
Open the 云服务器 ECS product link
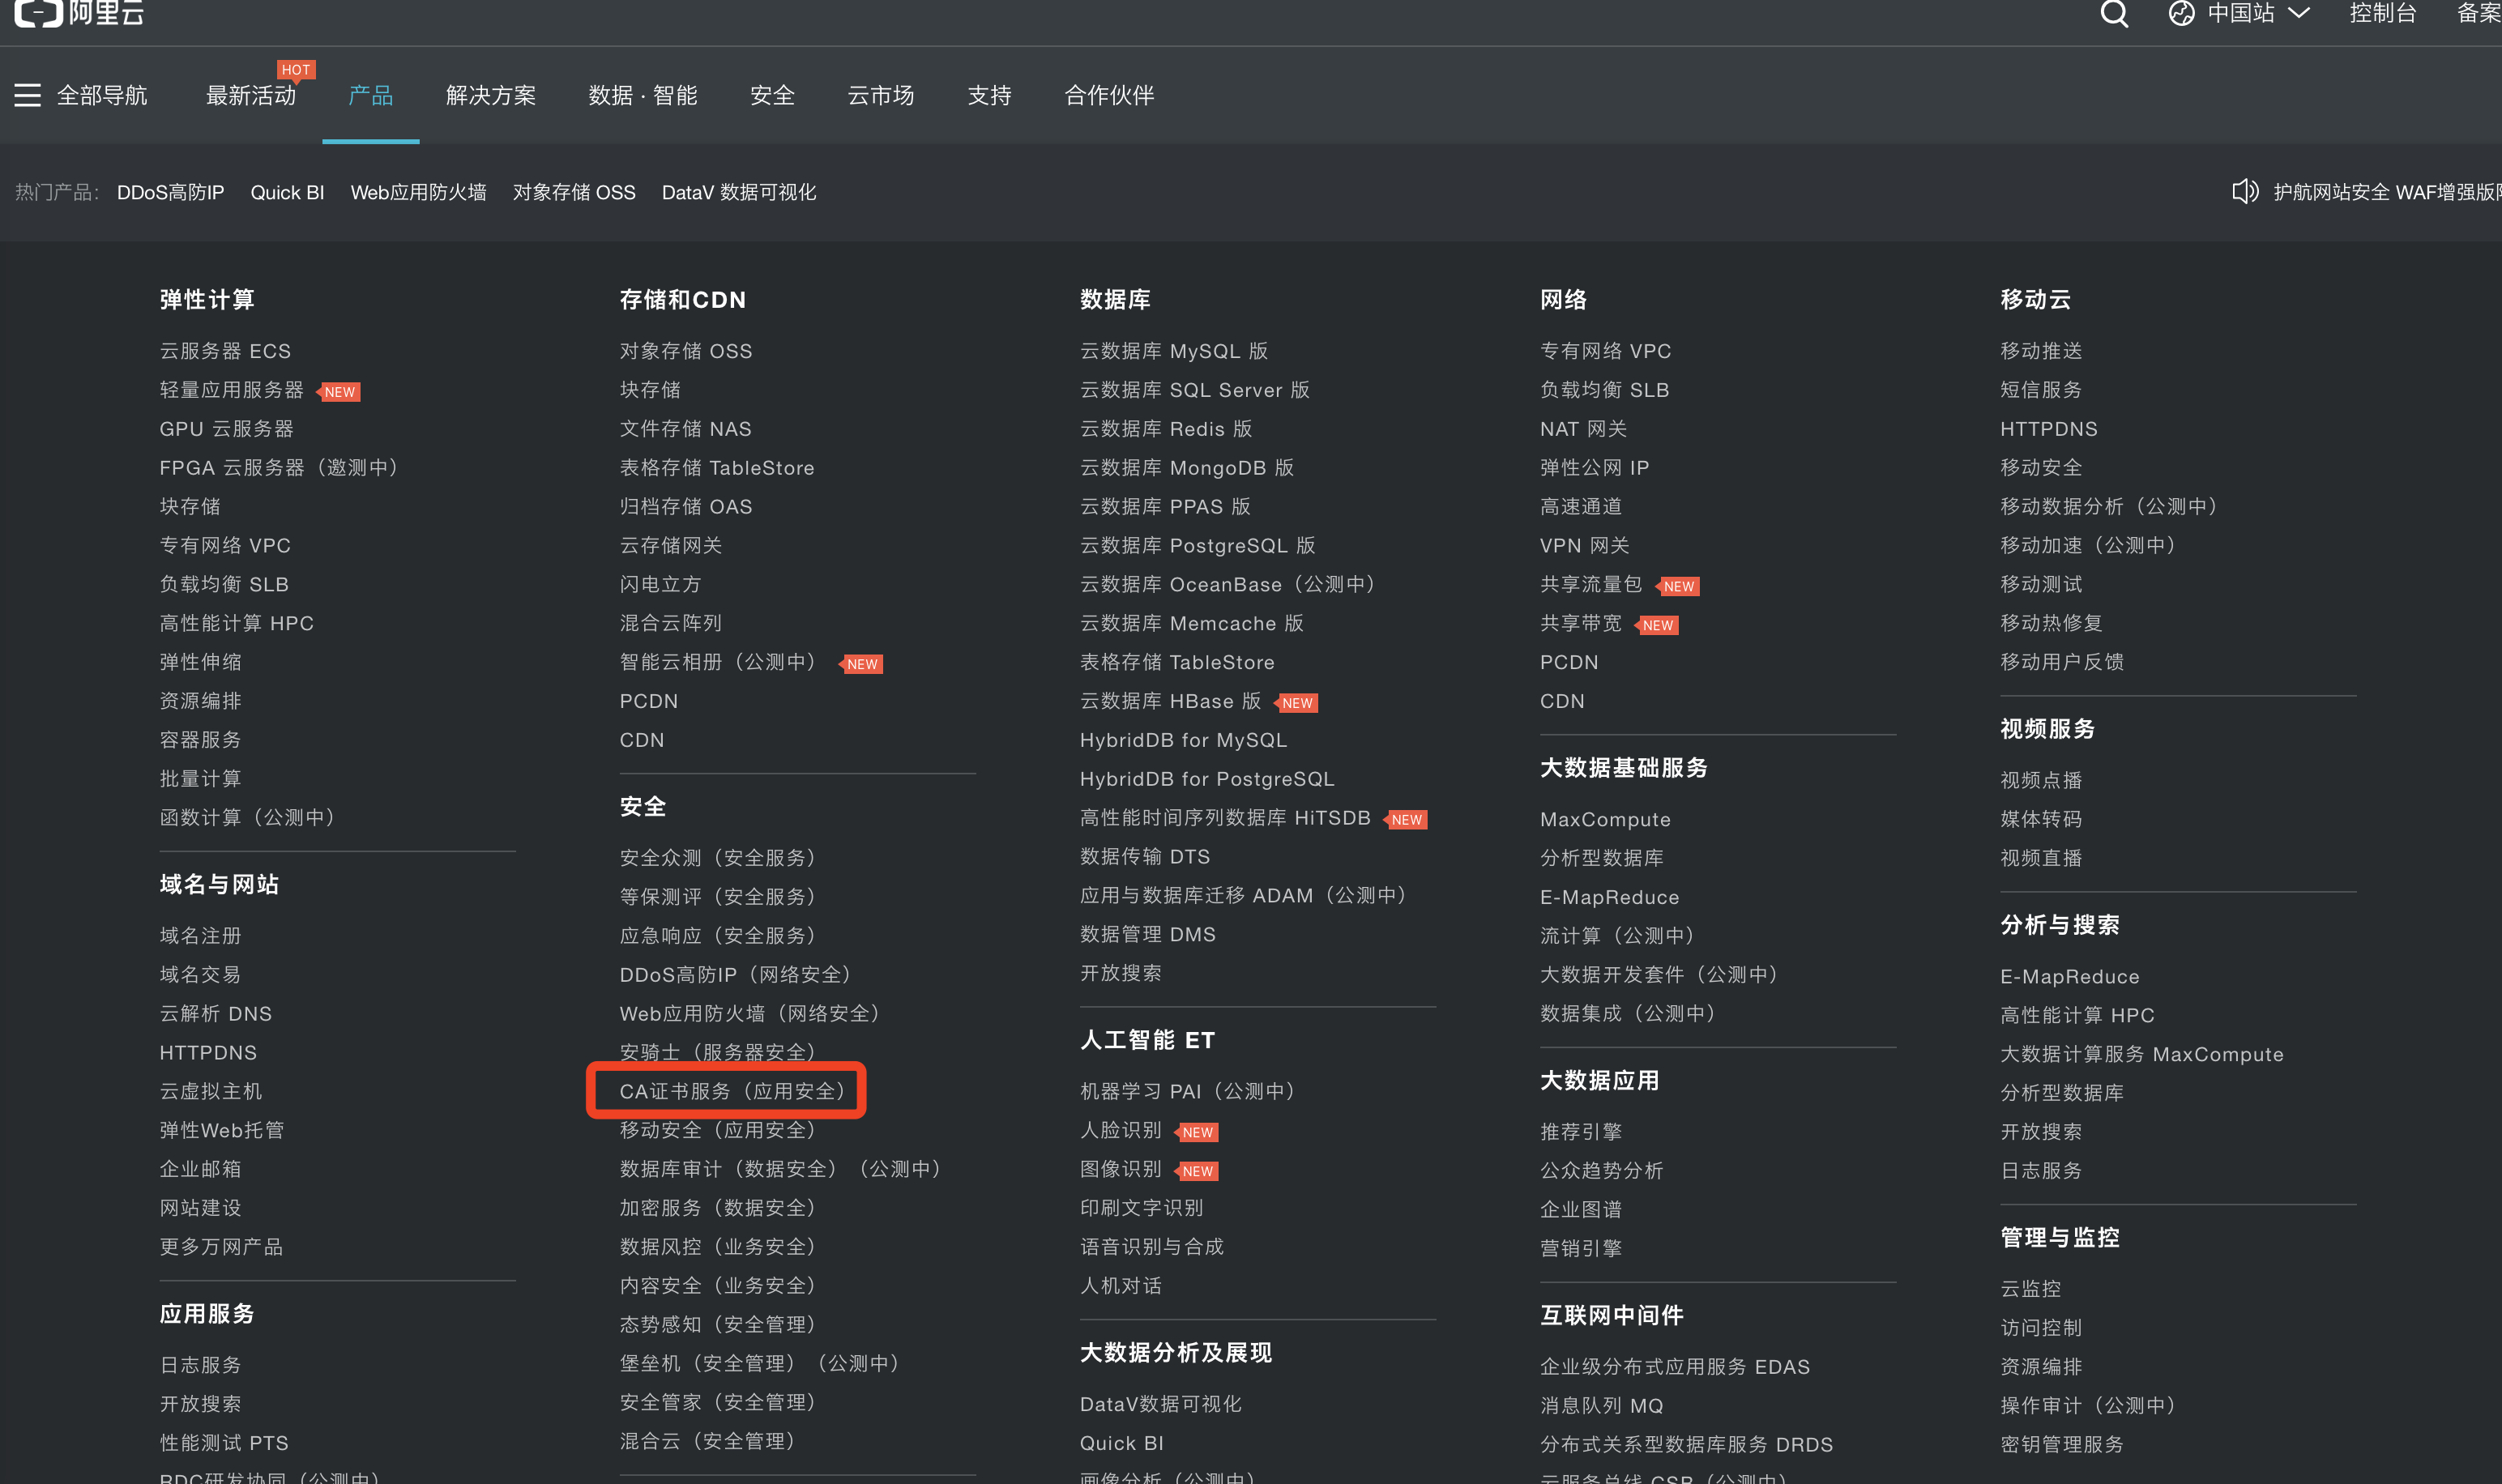(x=225, y=351)
